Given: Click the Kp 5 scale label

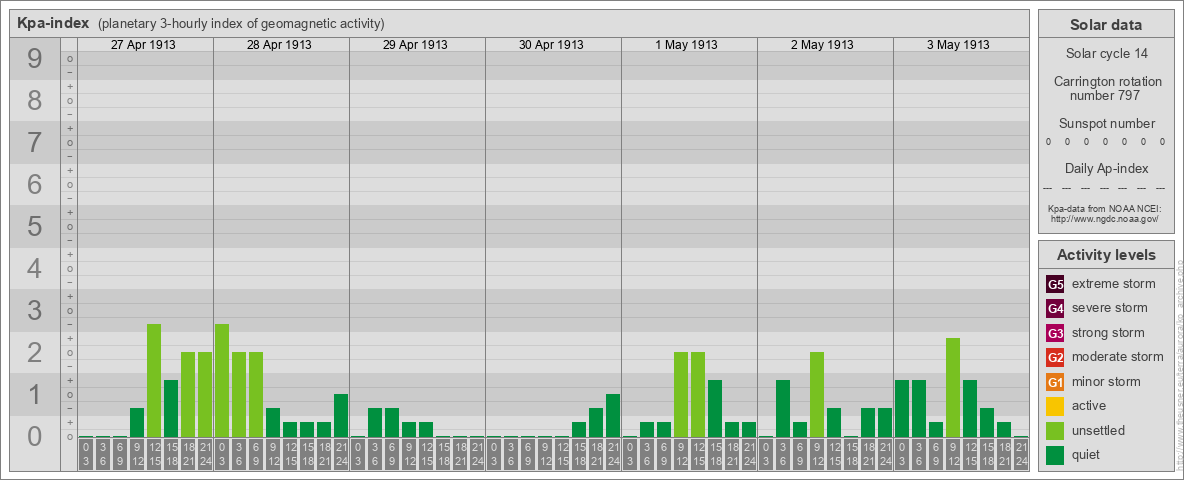Looking at the screenshot, I should point(35,226).
